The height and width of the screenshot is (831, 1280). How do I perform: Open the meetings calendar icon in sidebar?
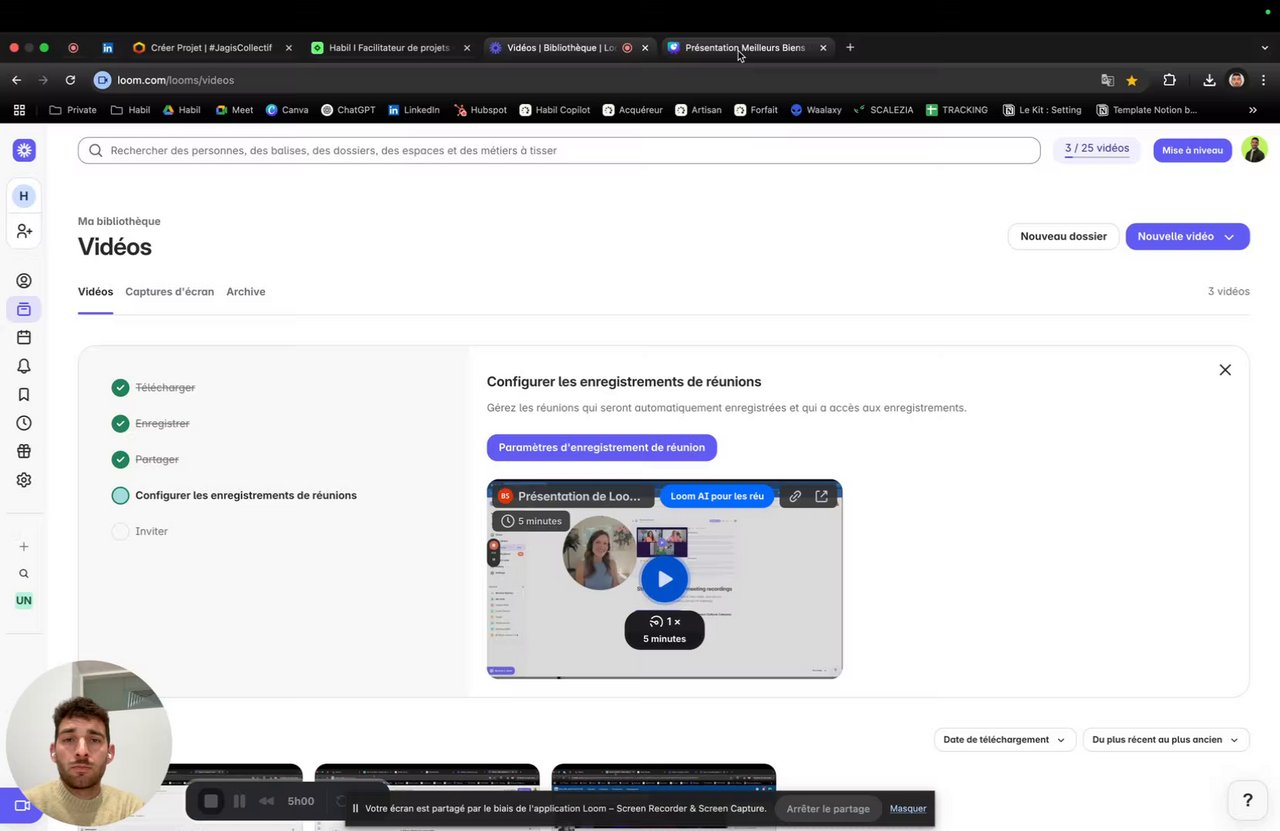pyautogui.click(x=24, y=338)
